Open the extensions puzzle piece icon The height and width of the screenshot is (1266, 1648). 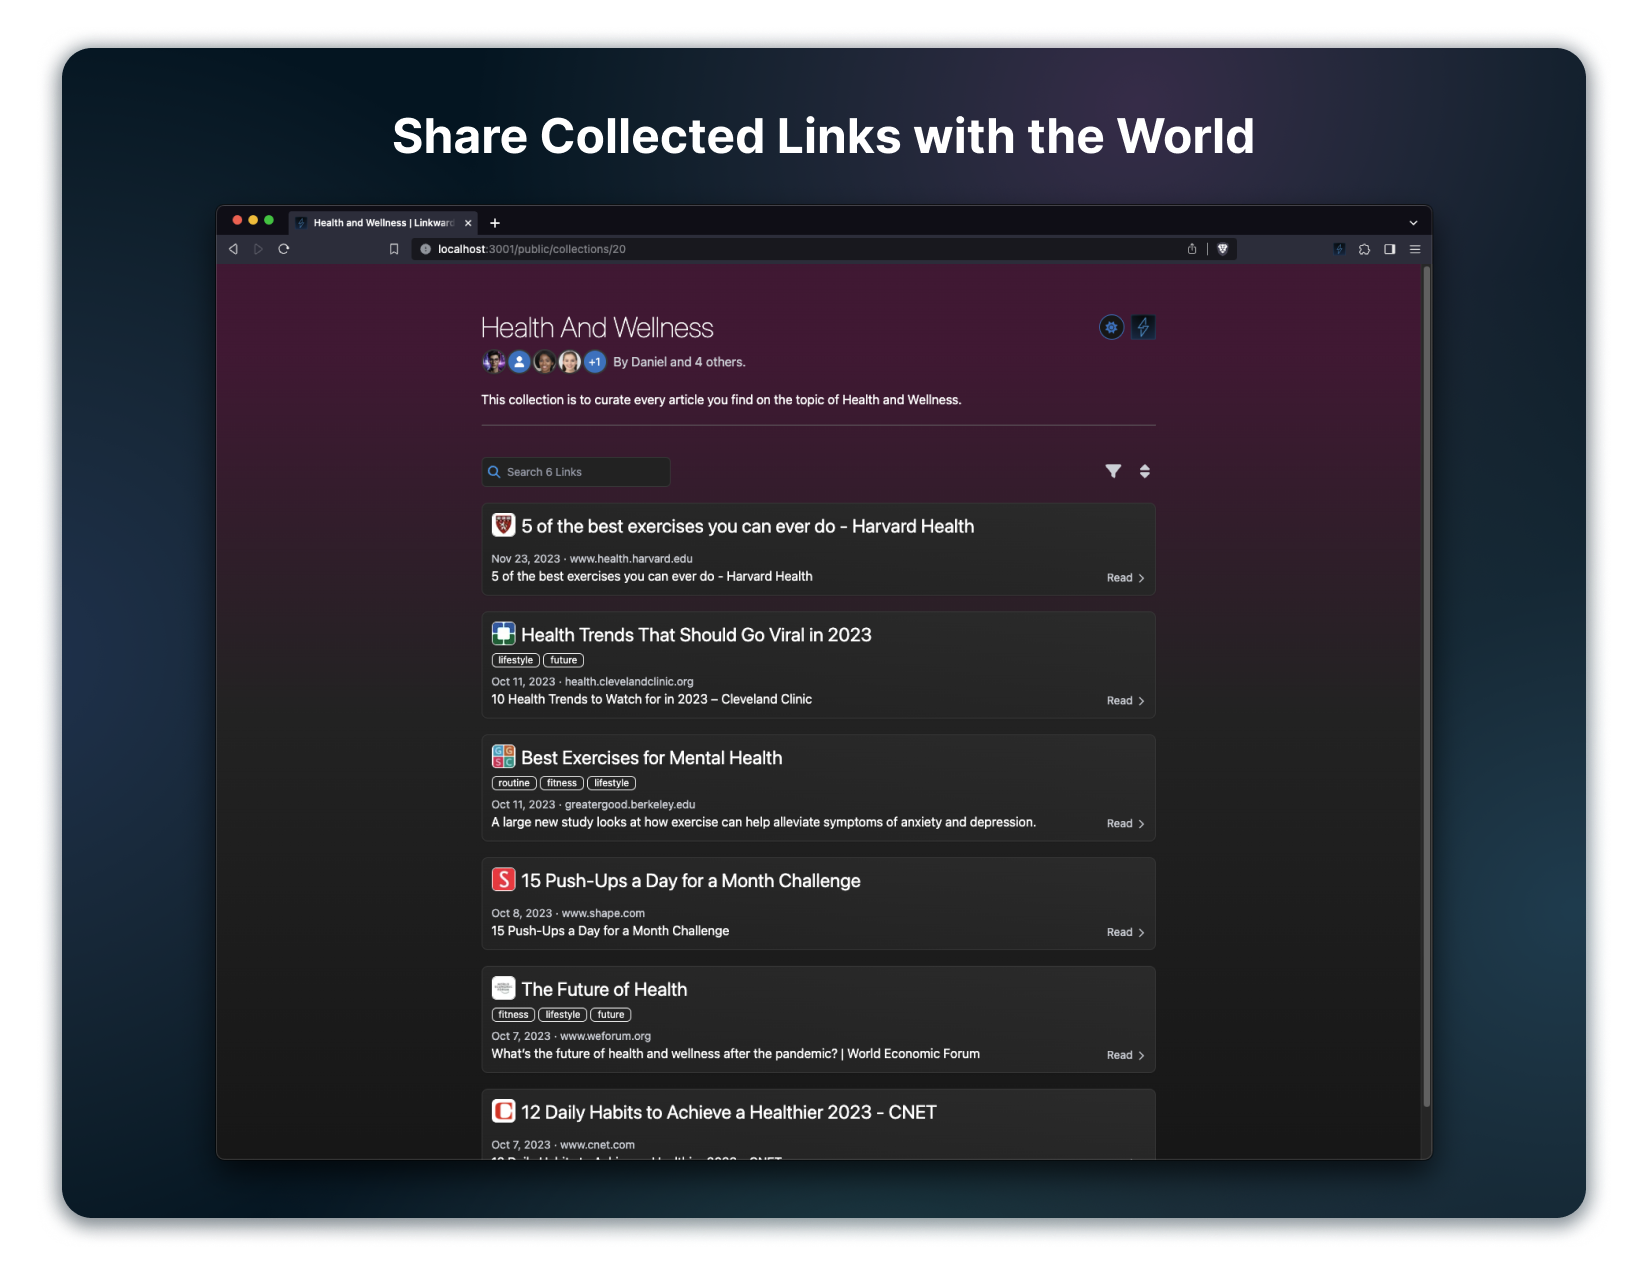(1364, 249)
